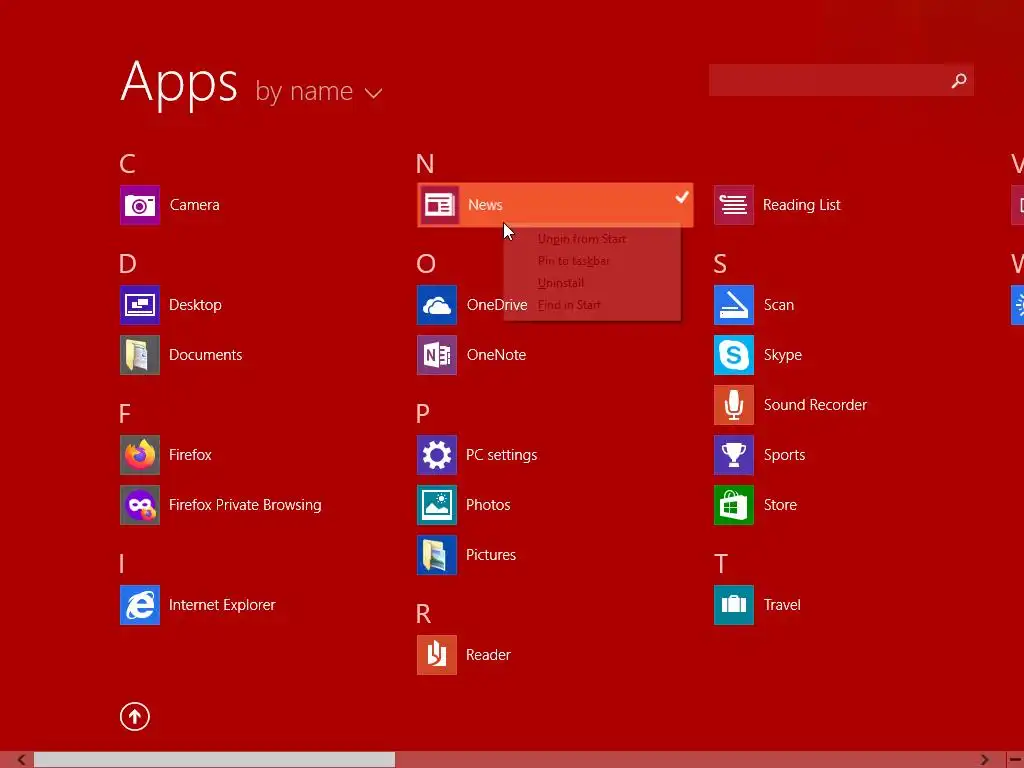Choose Unpin from Start
This screenshot has width=1024, height=768.
(582, 239)
